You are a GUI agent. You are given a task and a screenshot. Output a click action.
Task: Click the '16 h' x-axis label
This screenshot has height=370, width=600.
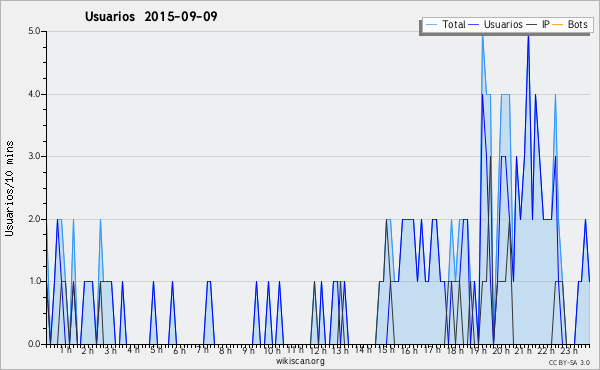click(409, 350)
